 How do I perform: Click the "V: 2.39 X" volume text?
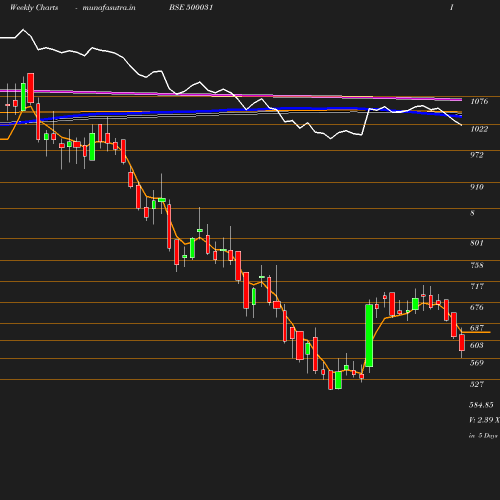tap(484, 420)
